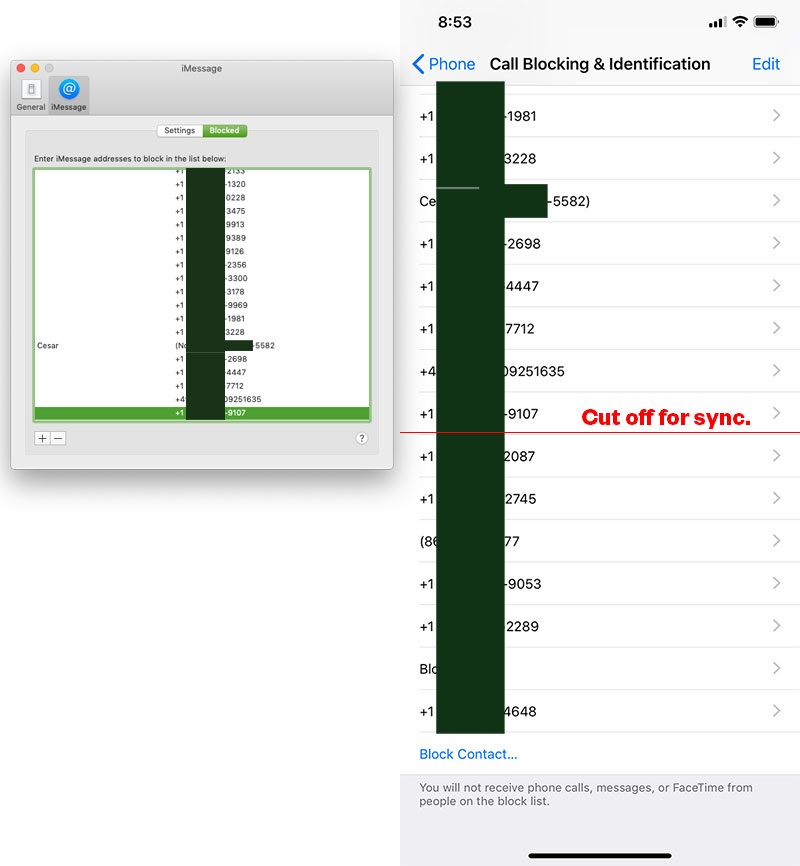Select the Blocked segment tab
The height and width of the screenshot is (866, 800).
pyautogui.click(x=224, y=130)
